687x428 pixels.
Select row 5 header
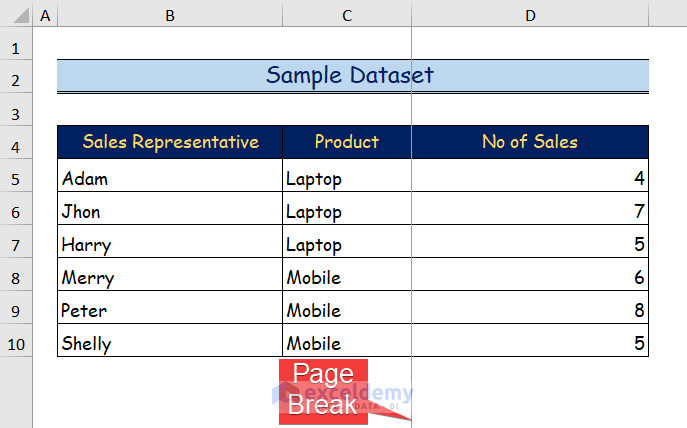[x=16, y=179]
